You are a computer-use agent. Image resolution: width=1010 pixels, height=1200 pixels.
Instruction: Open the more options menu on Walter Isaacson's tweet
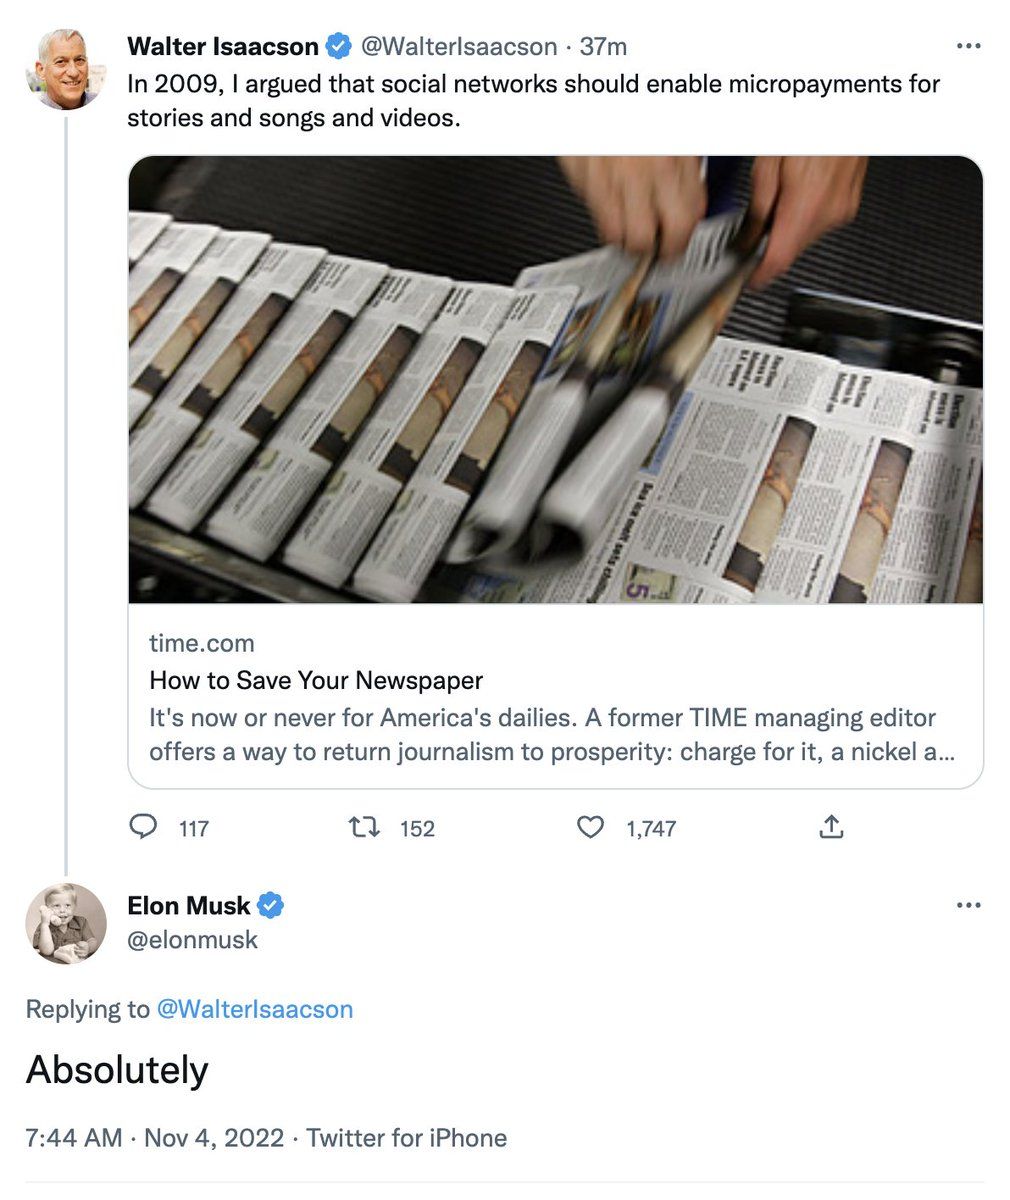tap(968, 46)
